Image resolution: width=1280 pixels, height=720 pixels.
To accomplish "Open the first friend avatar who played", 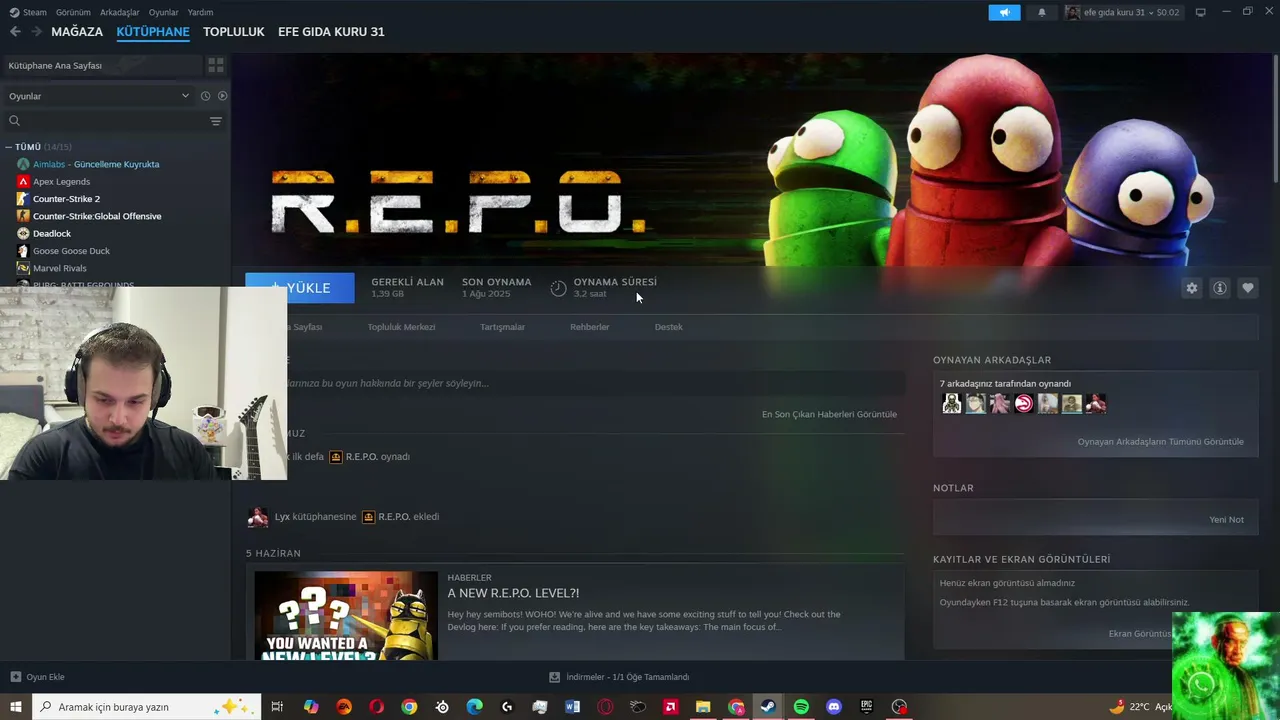I will point(951,403).
